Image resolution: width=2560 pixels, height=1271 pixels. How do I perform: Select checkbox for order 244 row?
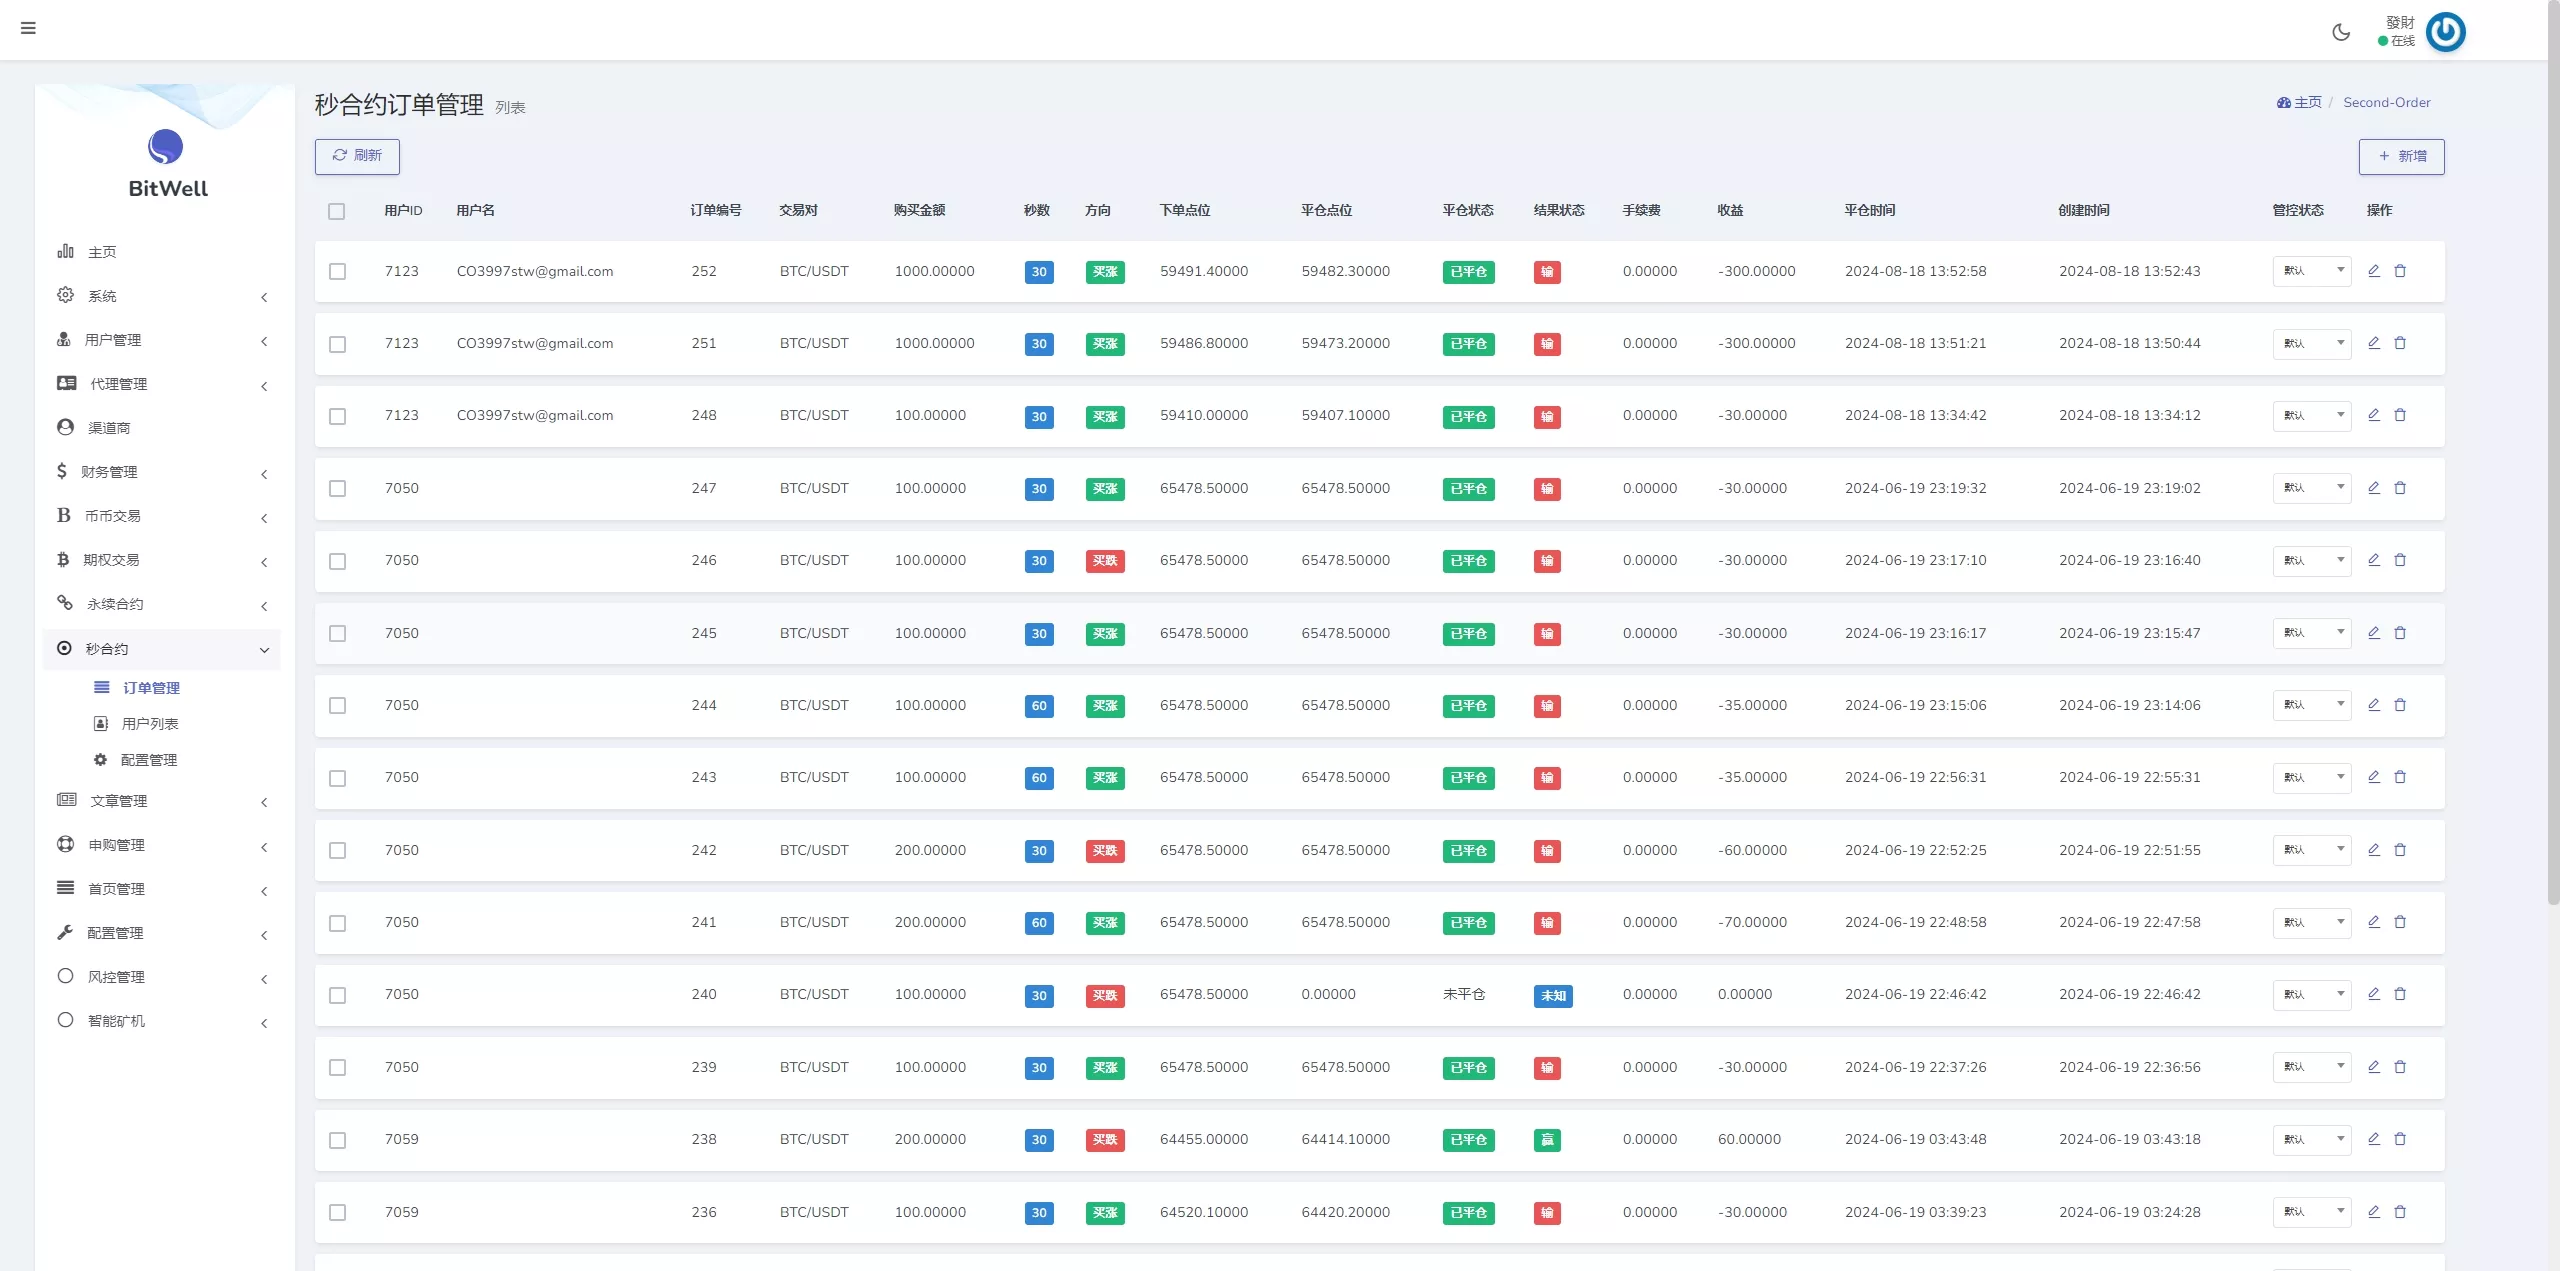pos(338,706)
